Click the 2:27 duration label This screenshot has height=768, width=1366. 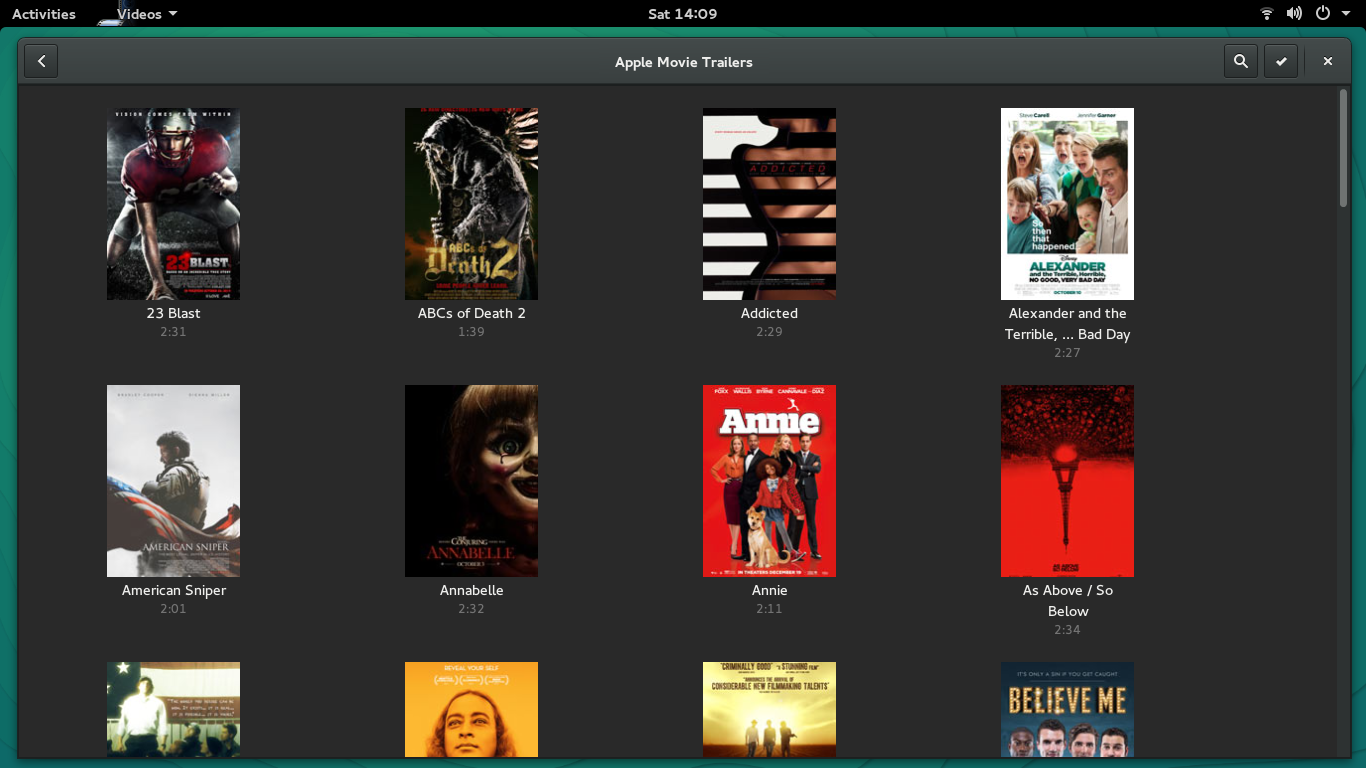click(1067, 353)
